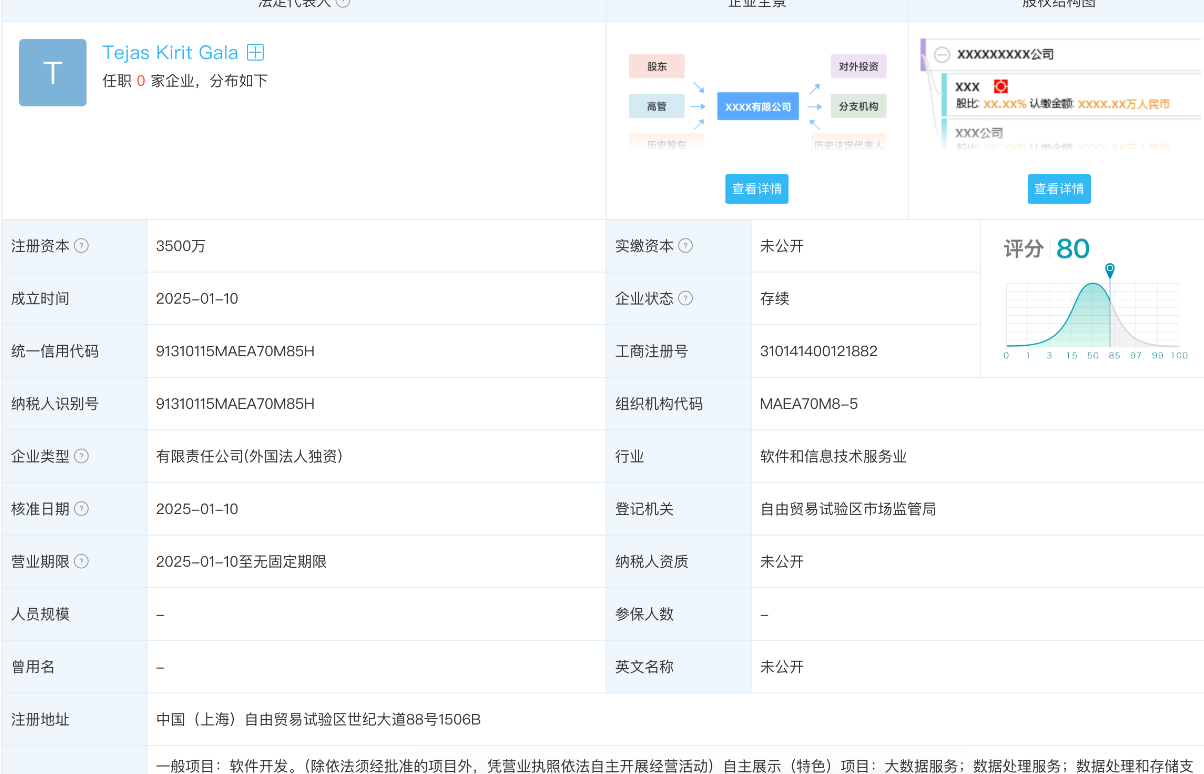Screen dimensions: 1204x774
Task: Click the help icon next to 营业期限
Action: 82,562
